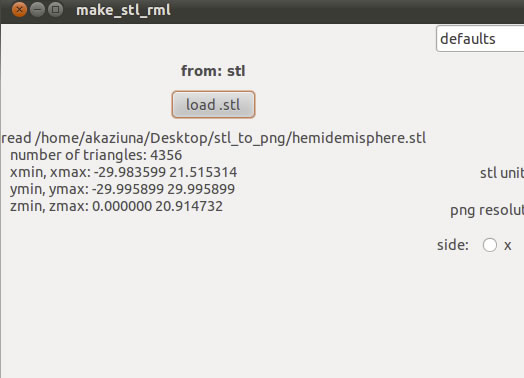Open the defaults combo box
Screen dimensions: 524x378
point(480,39)
